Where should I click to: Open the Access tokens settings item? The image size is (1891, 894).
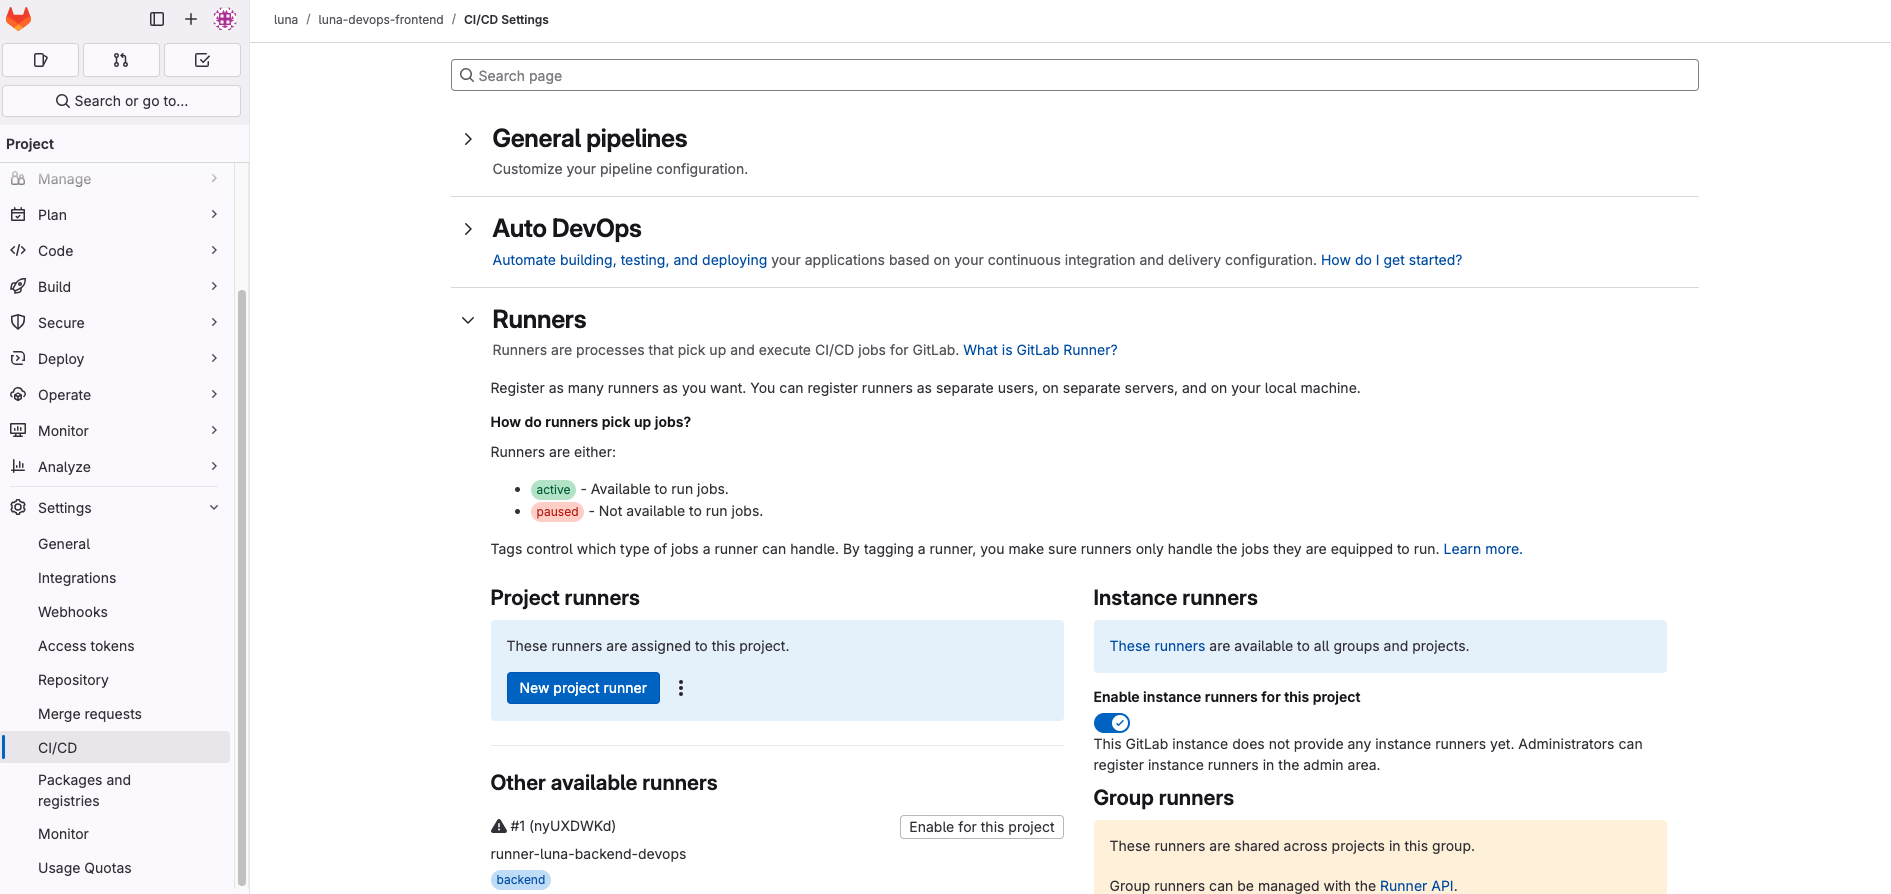[86, 646]
